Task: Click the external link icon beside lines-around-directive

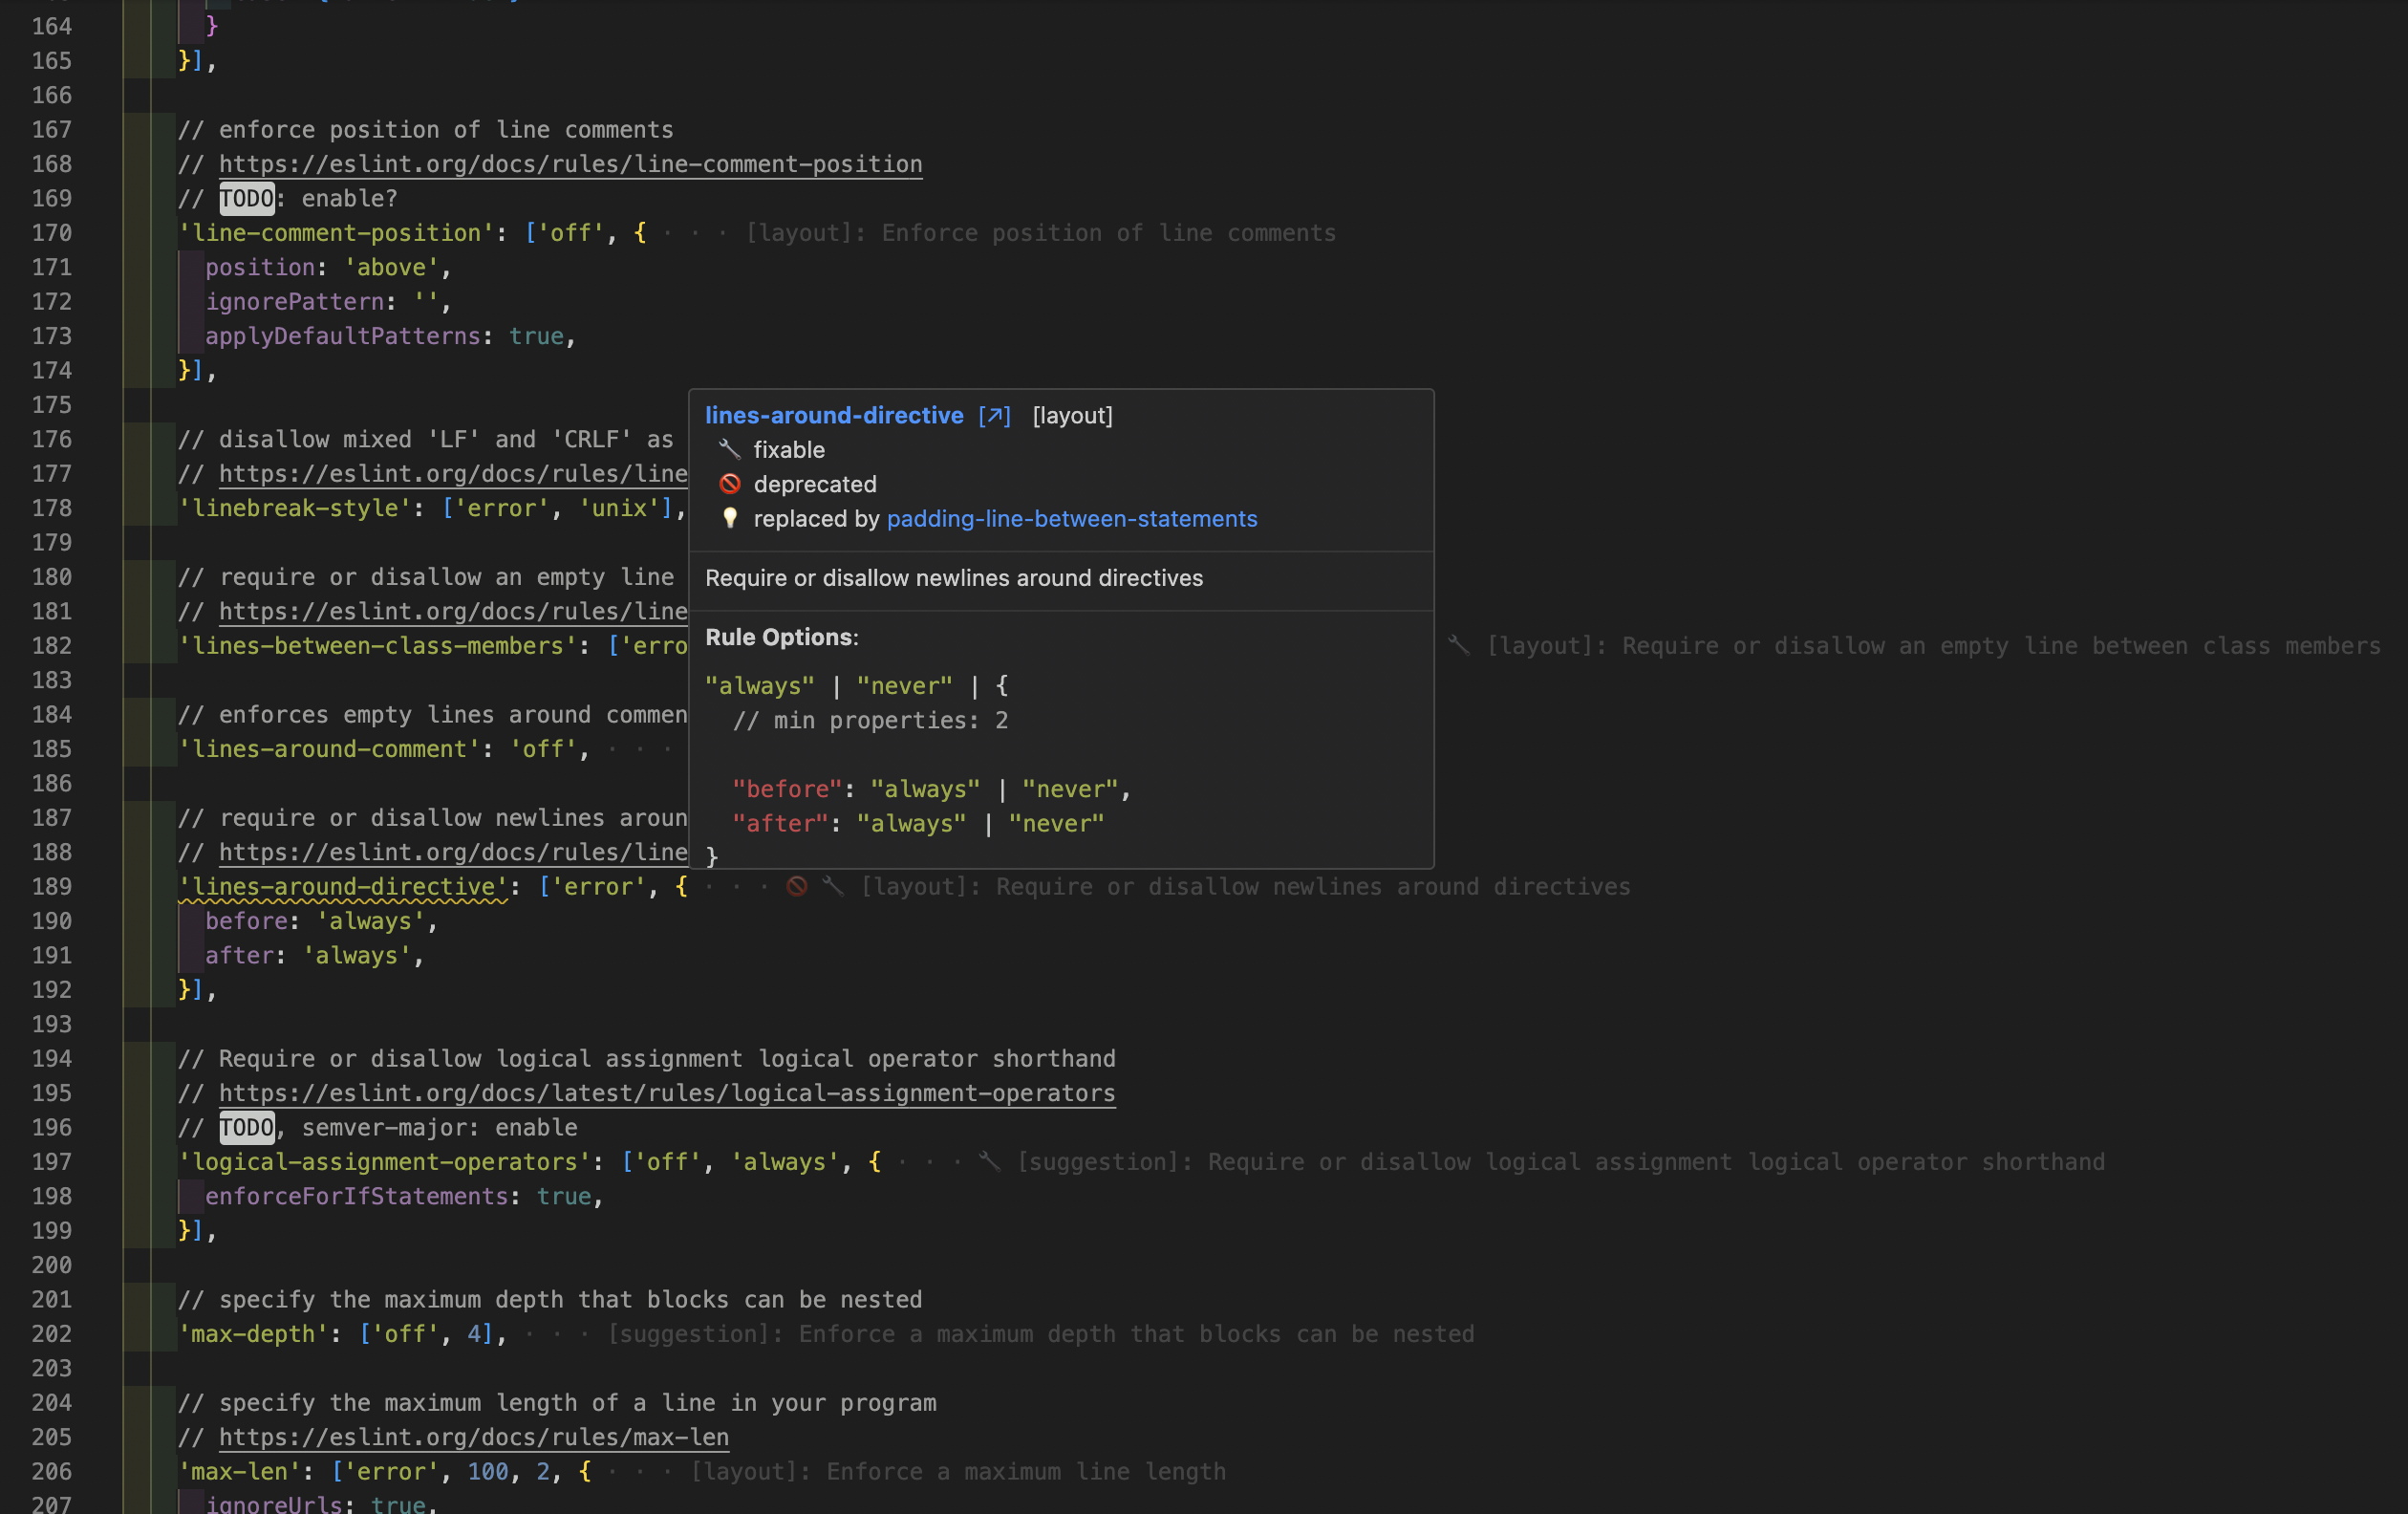Action: coord(994,416)
